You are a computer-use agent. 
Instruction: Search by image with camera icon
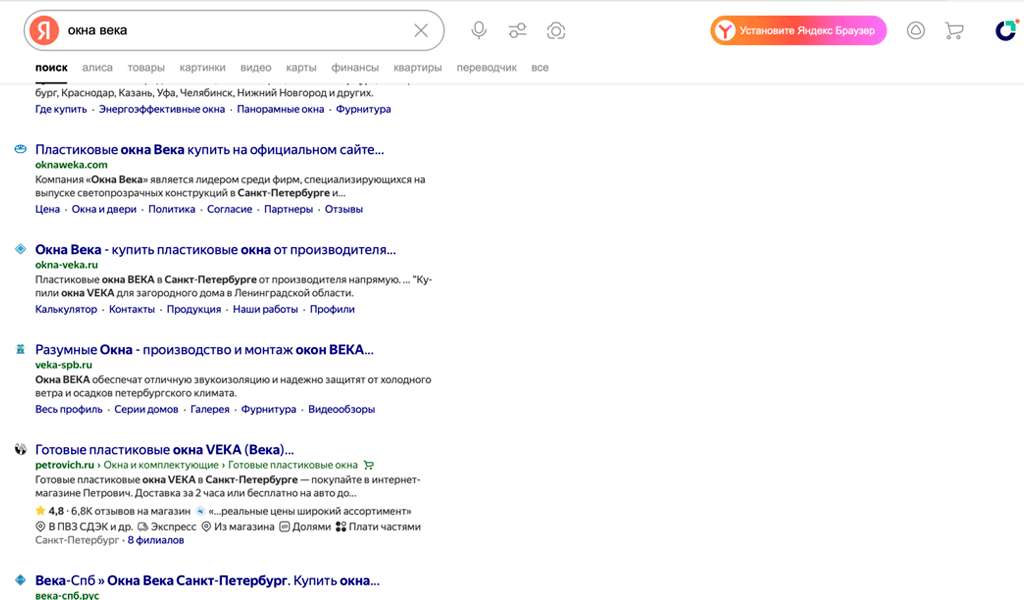[x=556, y=31]
